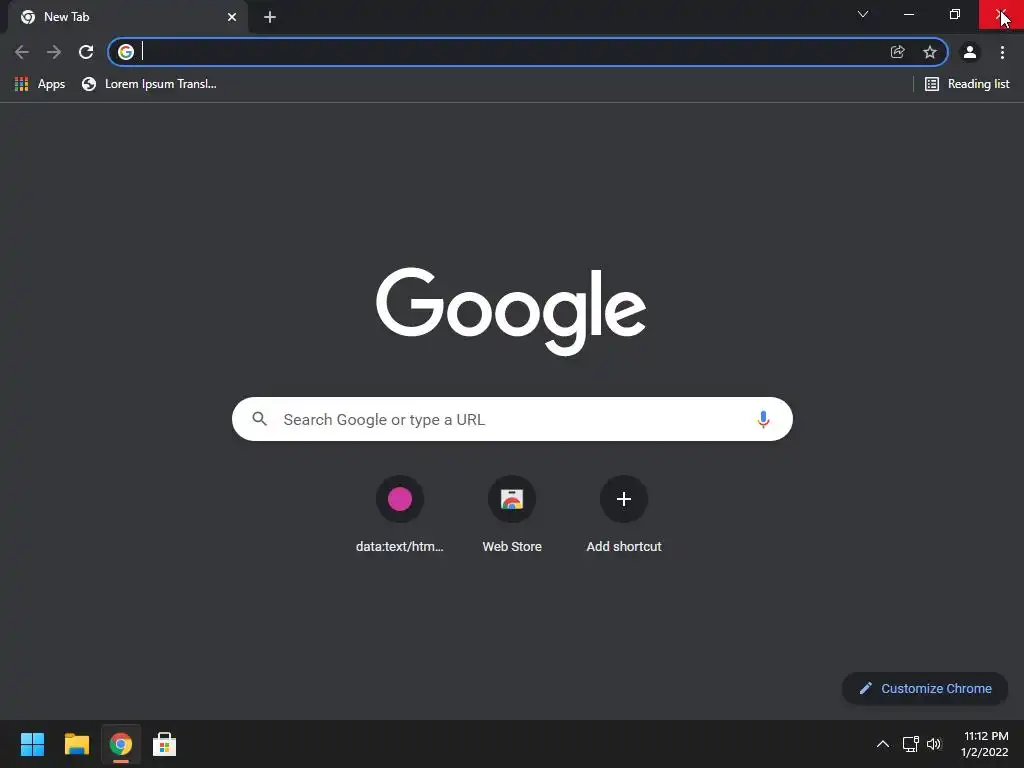Screen dimensions: 1024x768
Task: Open the Lorem Ipsum Transl... bookmark
Action: 149,84
